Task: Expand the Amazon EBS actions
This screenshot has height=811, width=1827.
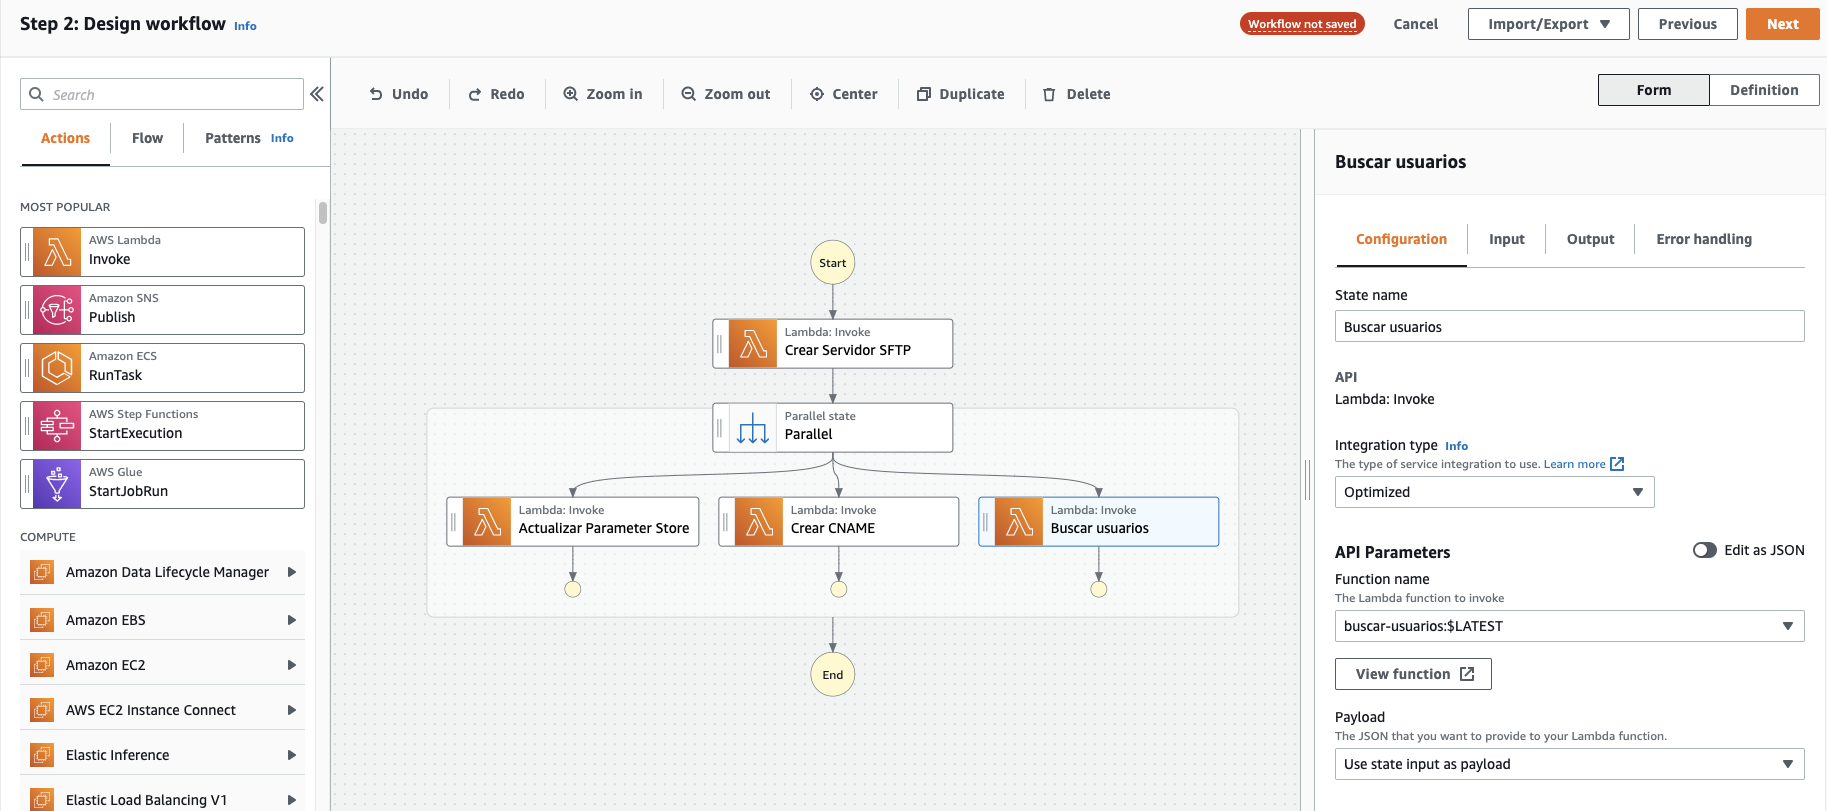Action: [292, 620]
